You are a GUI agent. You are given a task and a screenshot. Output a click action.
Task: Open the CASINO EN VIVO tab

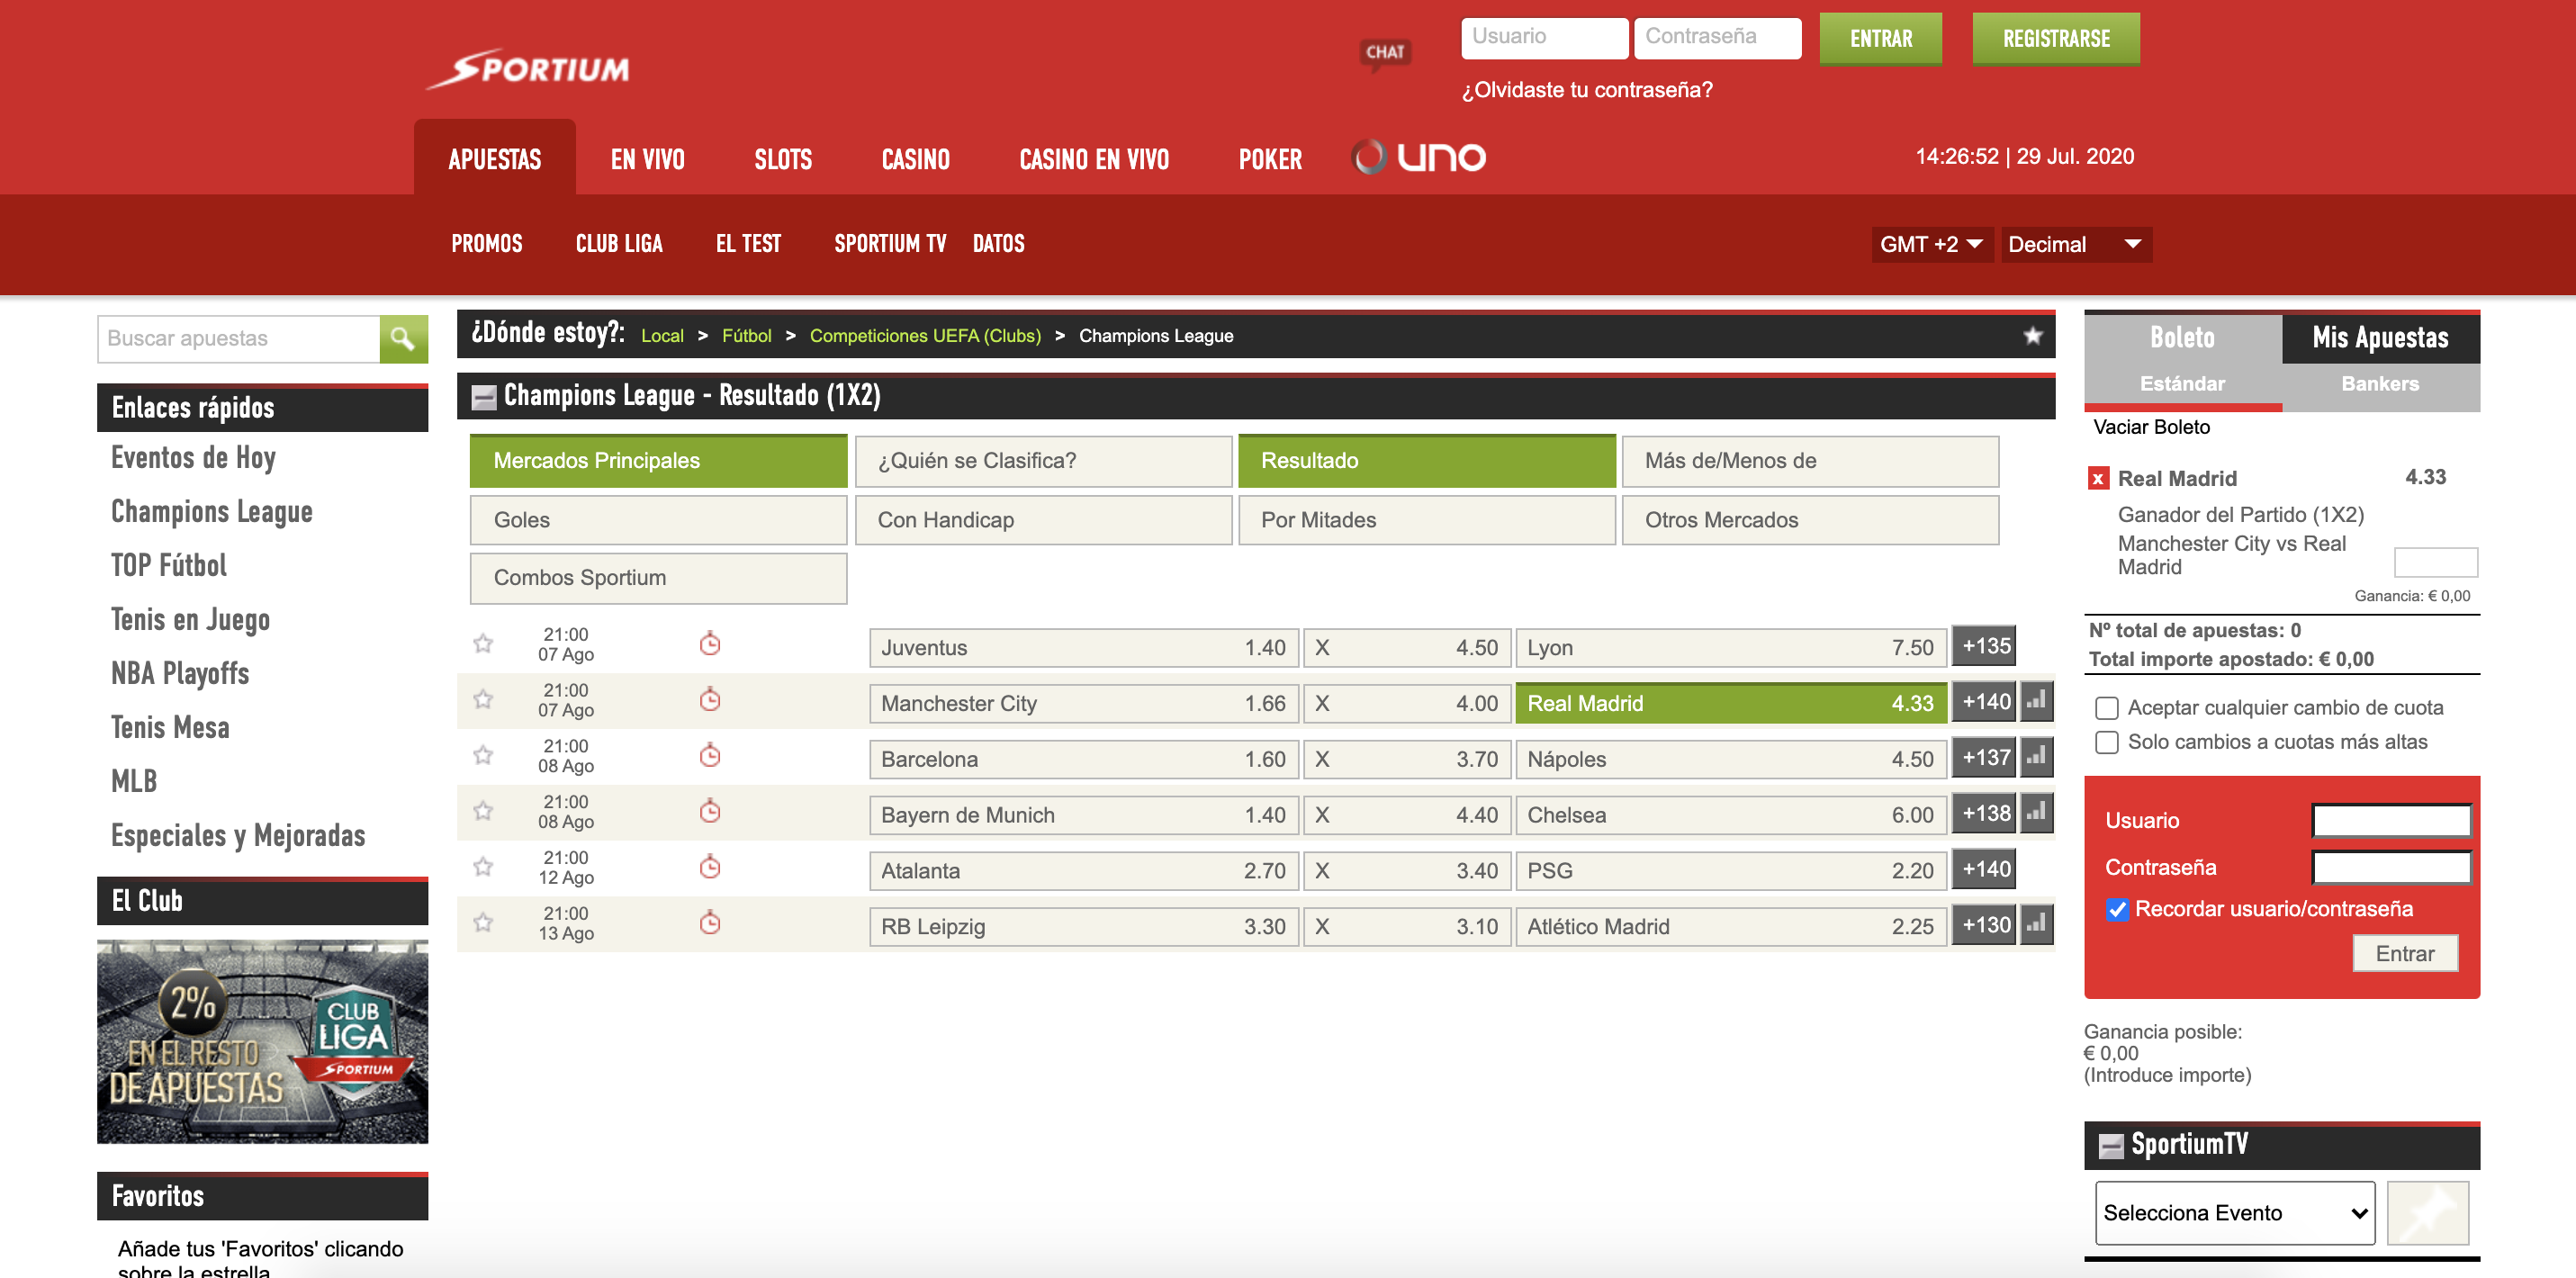coord(1094,160)
